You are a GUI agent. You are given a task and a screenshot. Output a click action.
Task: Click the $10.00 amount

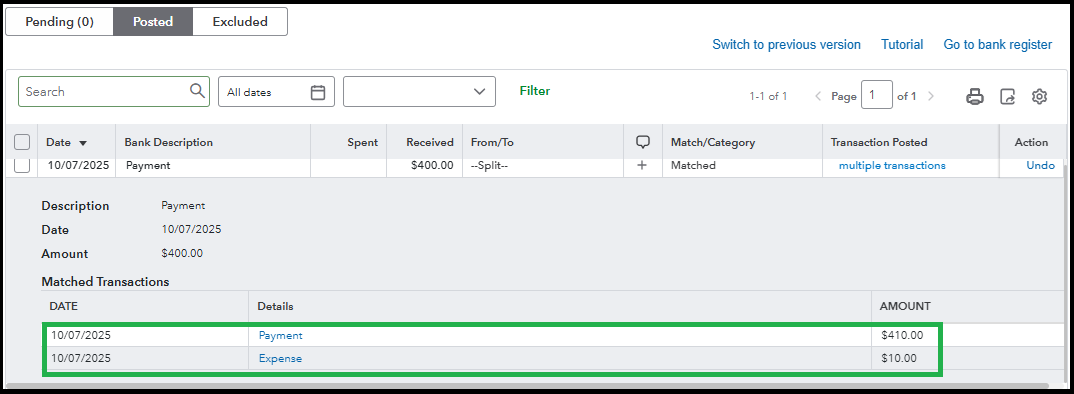coord(899,358)
